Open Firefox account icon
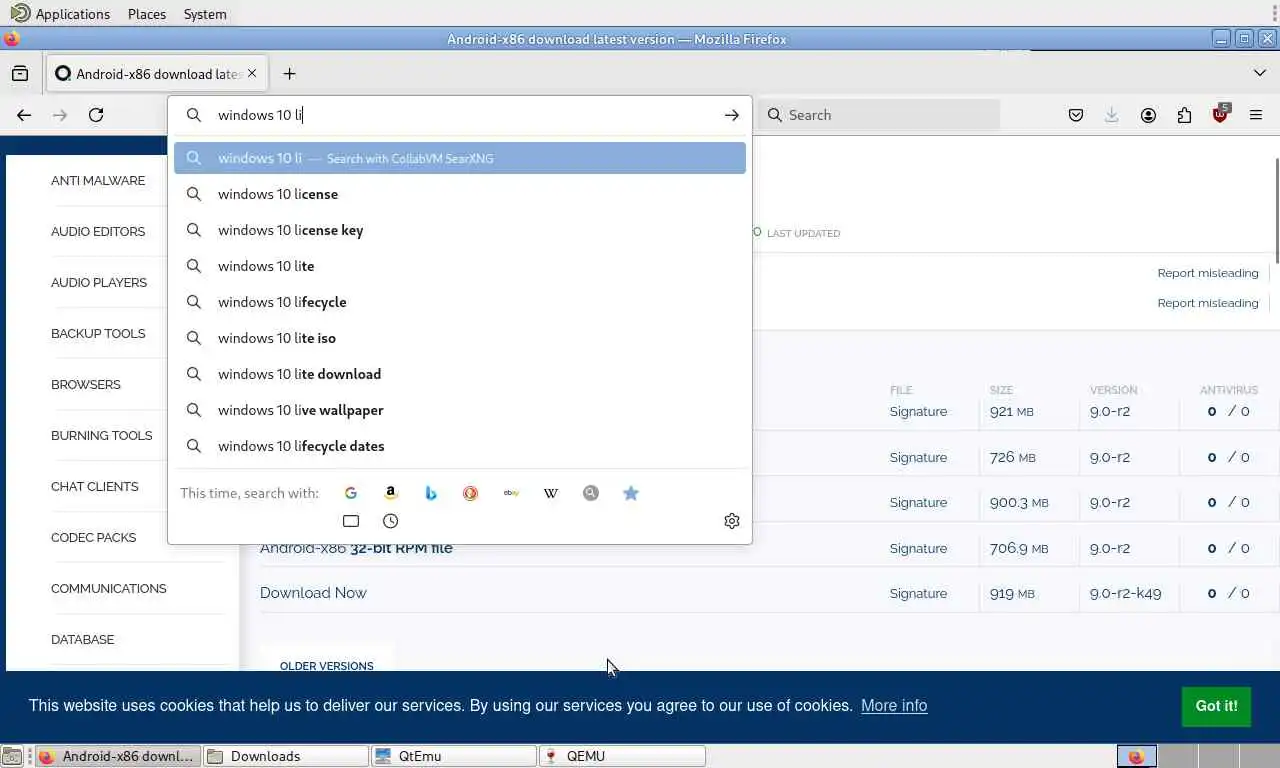Viewport: 1280px width, 768px height. (x=1148, y=115)
